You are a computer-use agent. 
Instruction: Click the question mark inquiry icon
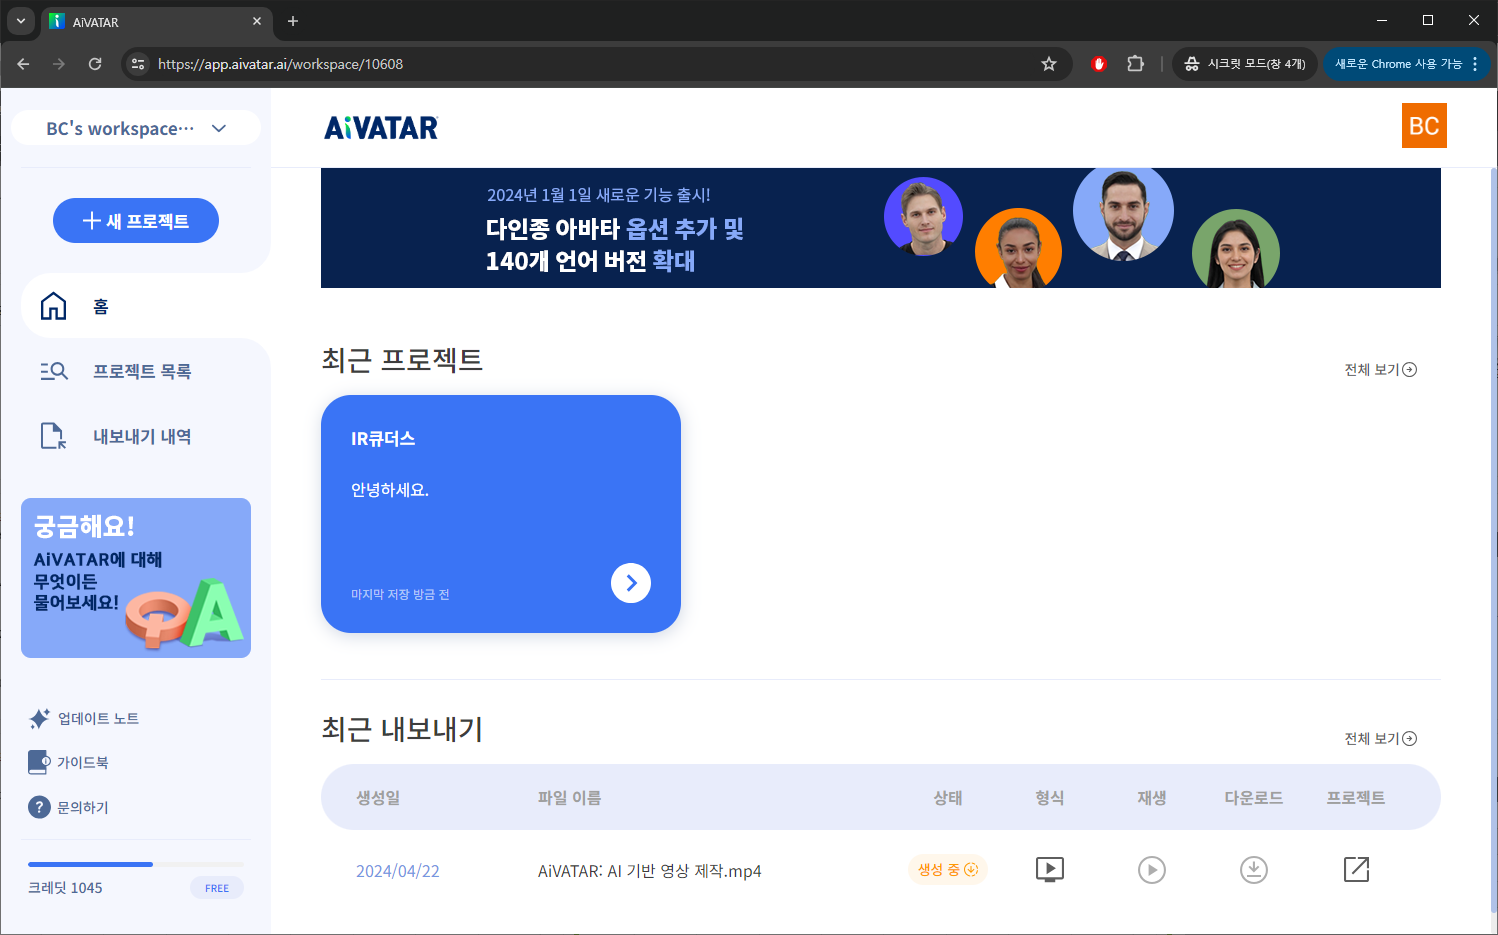pos(39,807)
